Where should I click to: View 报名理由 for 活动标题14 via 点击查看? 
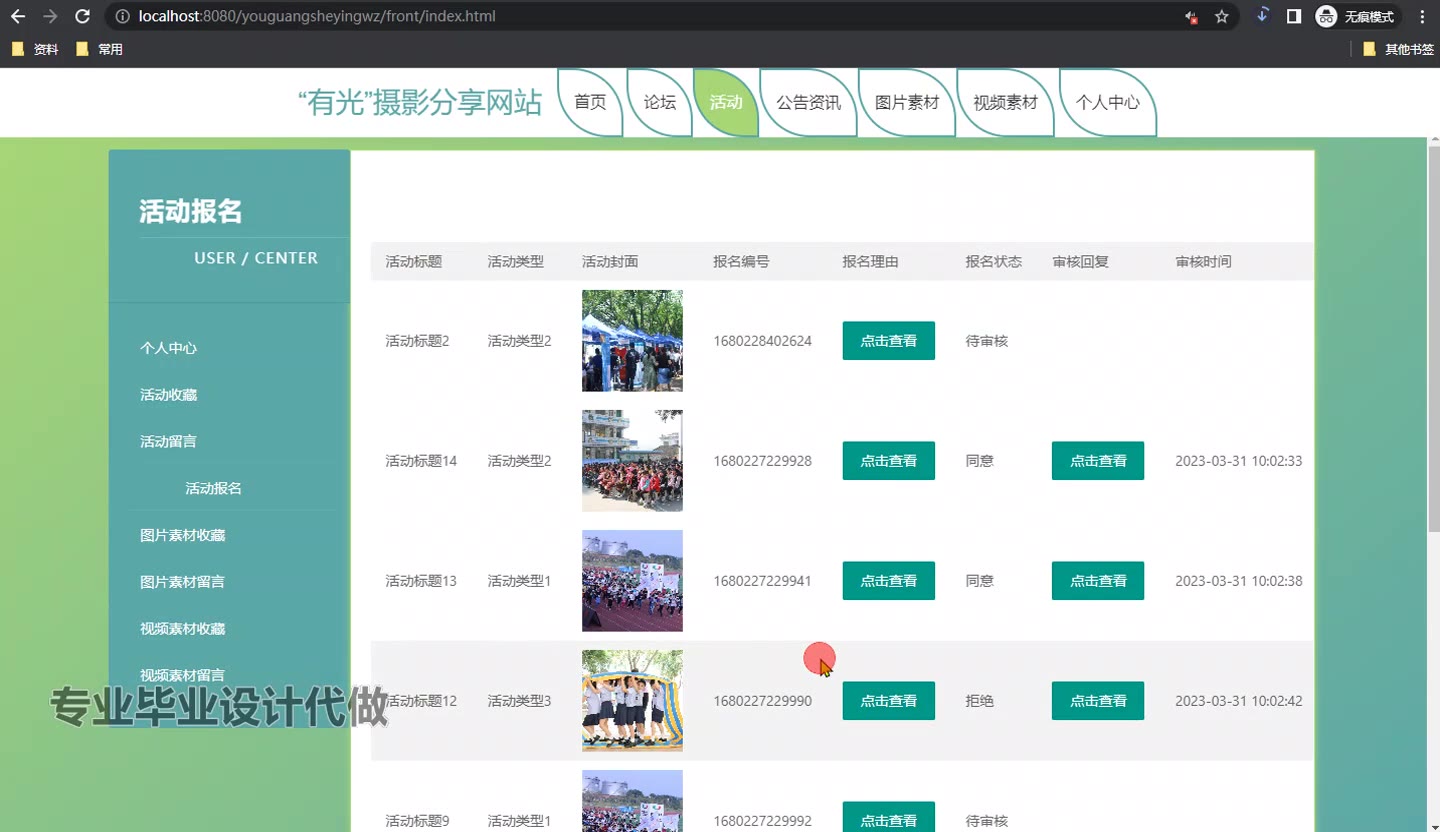[x=889, y=461]
